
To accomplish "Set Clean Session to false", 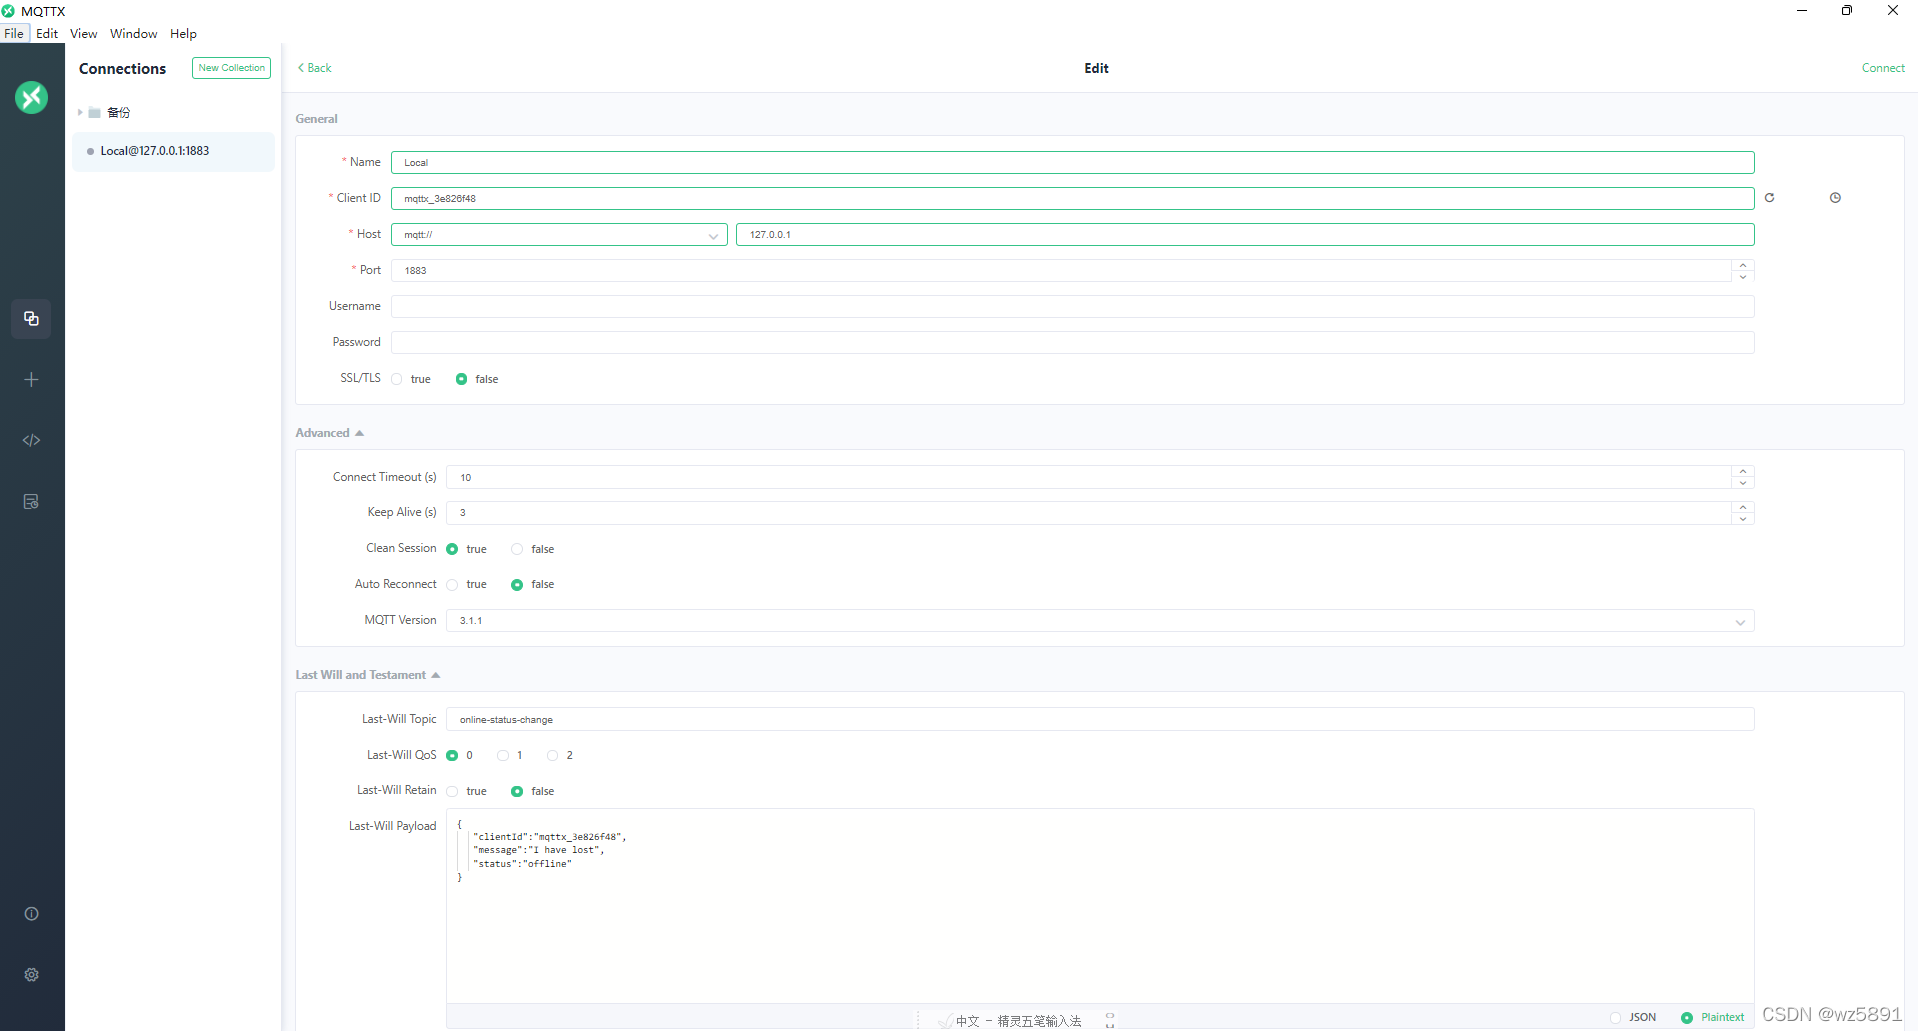I will point(517,549).
